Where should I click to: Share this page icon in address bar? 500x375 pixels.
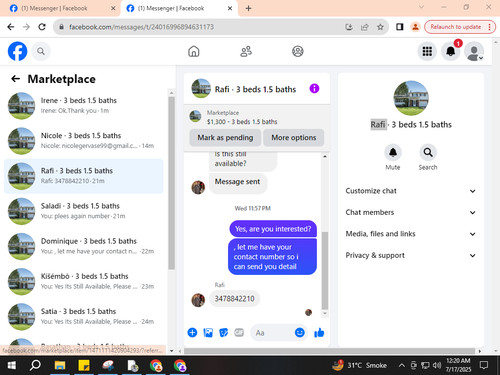point(365,27)
